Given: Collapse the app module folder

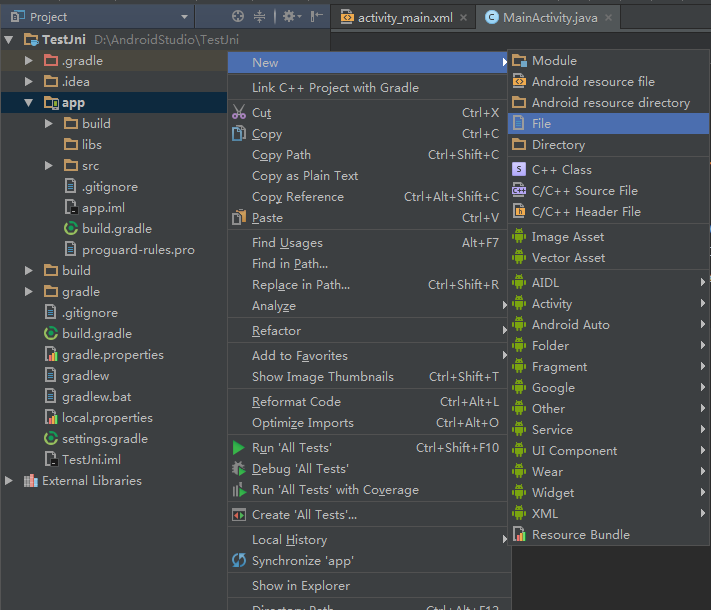Looking at the screenshot, I should click(x=29, y=103).
